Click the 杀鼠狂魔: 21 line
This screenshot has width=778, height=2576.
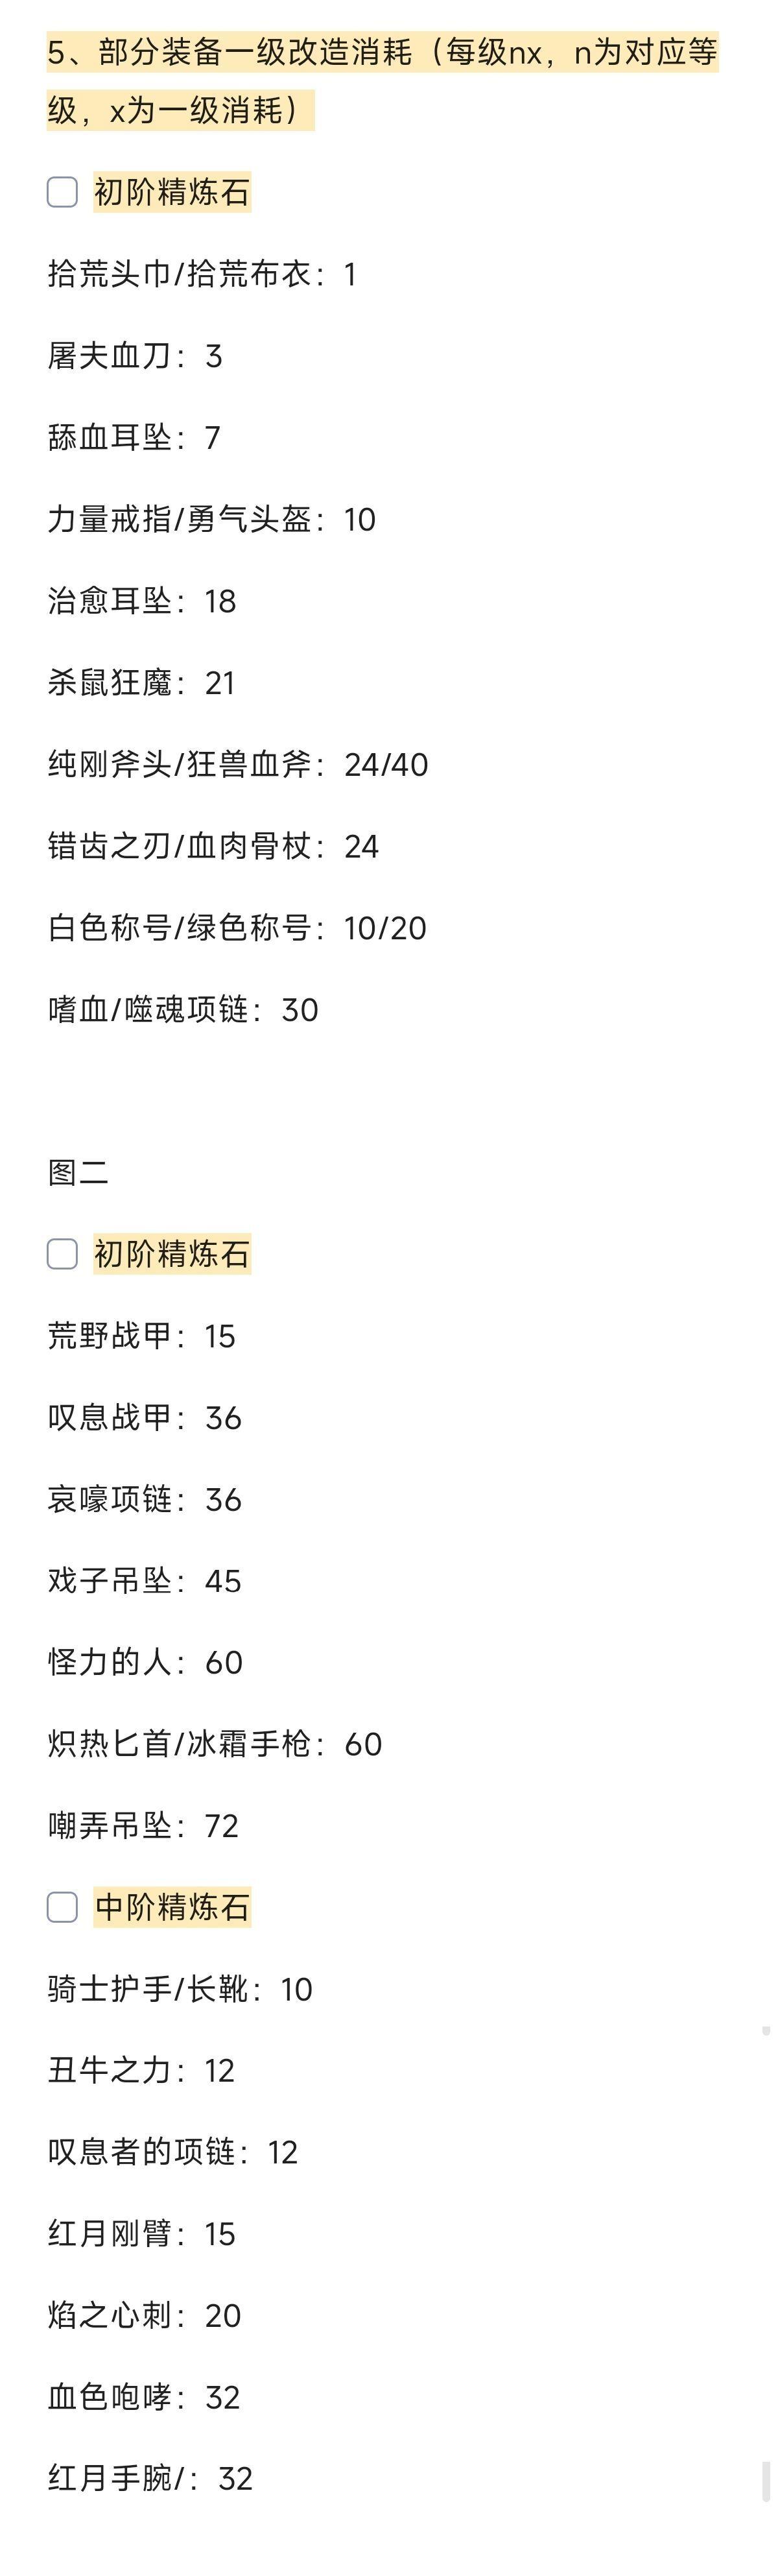[x=142, y=683]
